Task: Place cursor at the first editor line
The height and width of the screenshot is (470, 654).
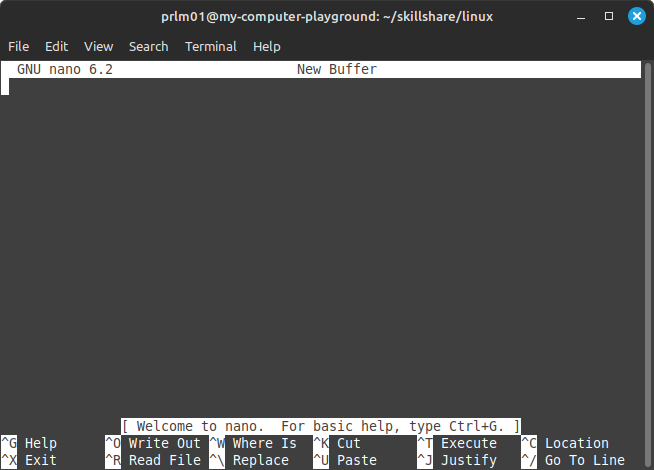Action: [x=321, y=86]
